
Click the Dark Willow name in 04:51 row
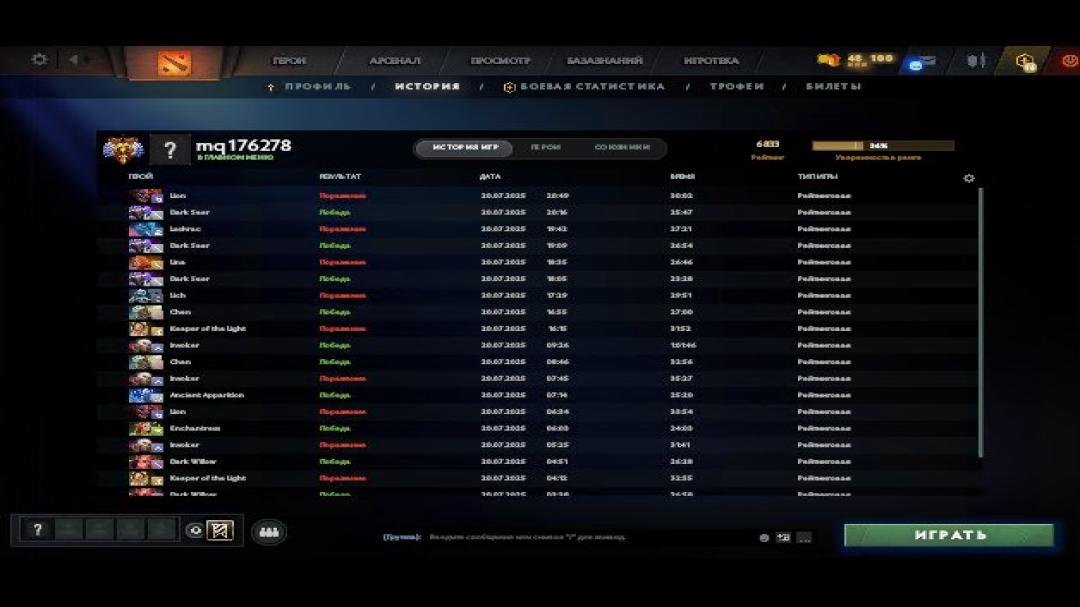pyautogui.click(x=193, y=462)
